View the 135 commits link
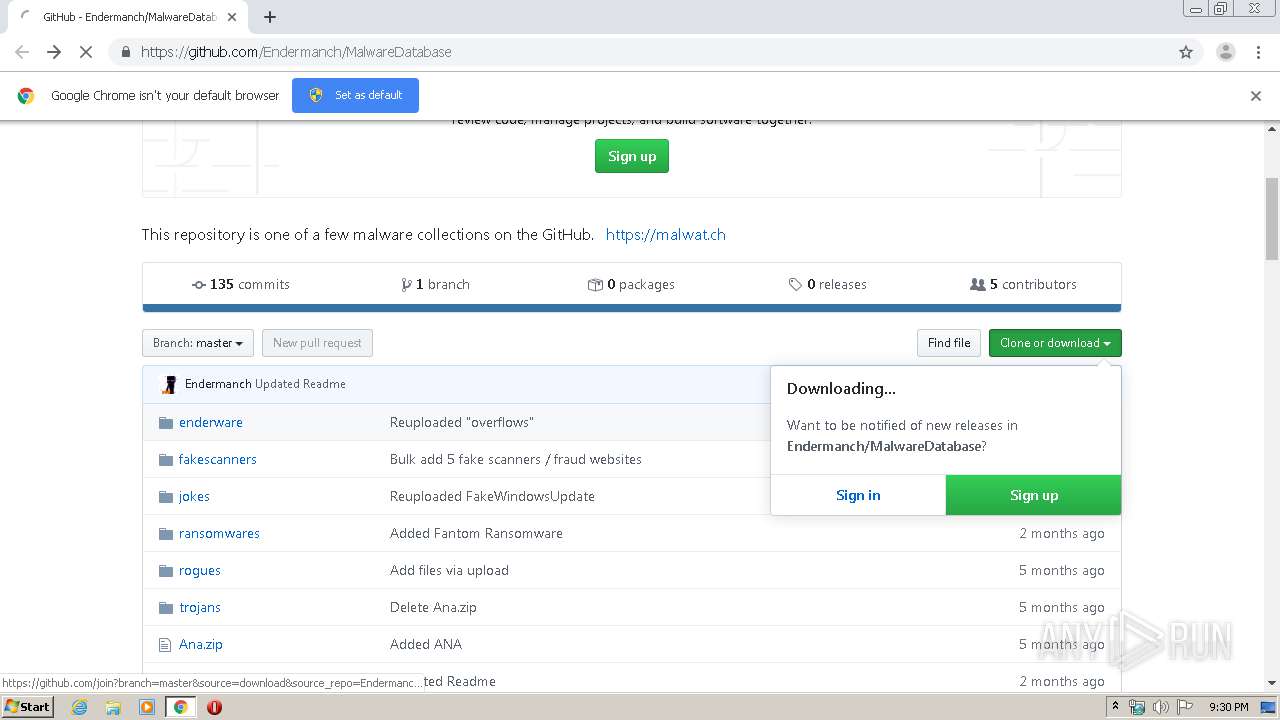This screenshot has height=720, width=1280. (x=241, y=285)
